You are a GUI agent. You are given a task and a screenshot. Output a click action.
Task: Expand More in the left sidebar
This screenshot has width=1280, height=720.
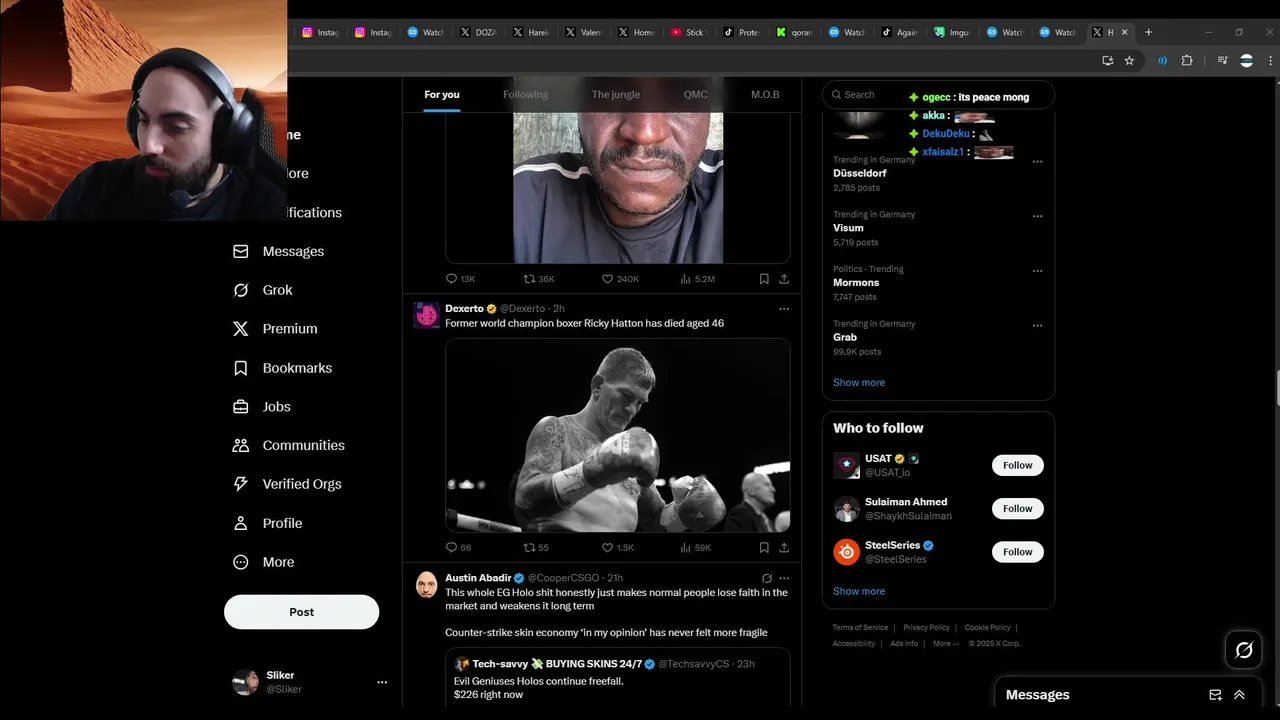point(263,562)
